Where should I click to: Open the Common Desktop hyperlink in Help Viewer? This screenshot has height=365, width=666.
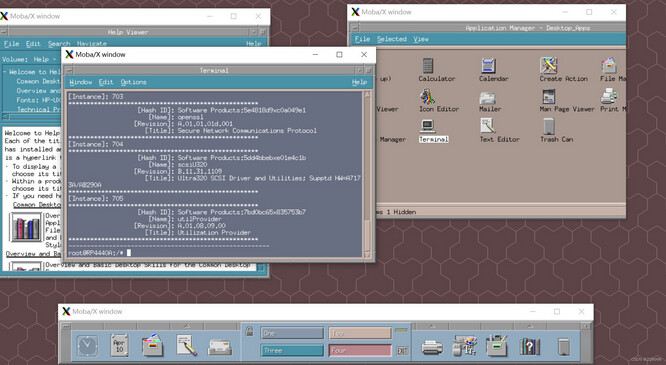37,204
